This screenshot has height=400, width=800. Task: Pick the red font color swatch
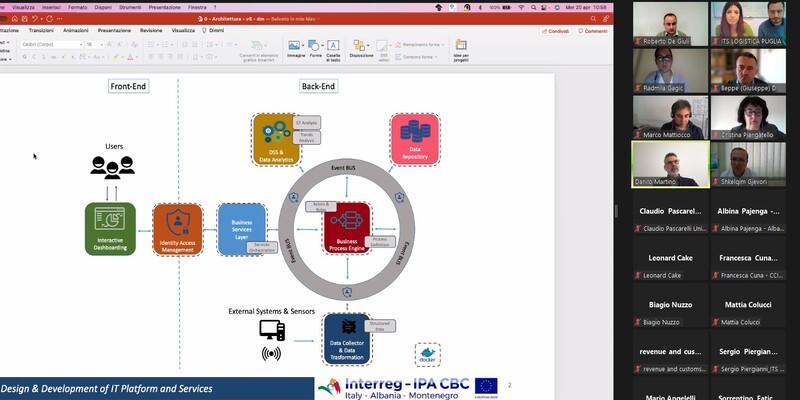pyautogui.click(x=130, y=57)
